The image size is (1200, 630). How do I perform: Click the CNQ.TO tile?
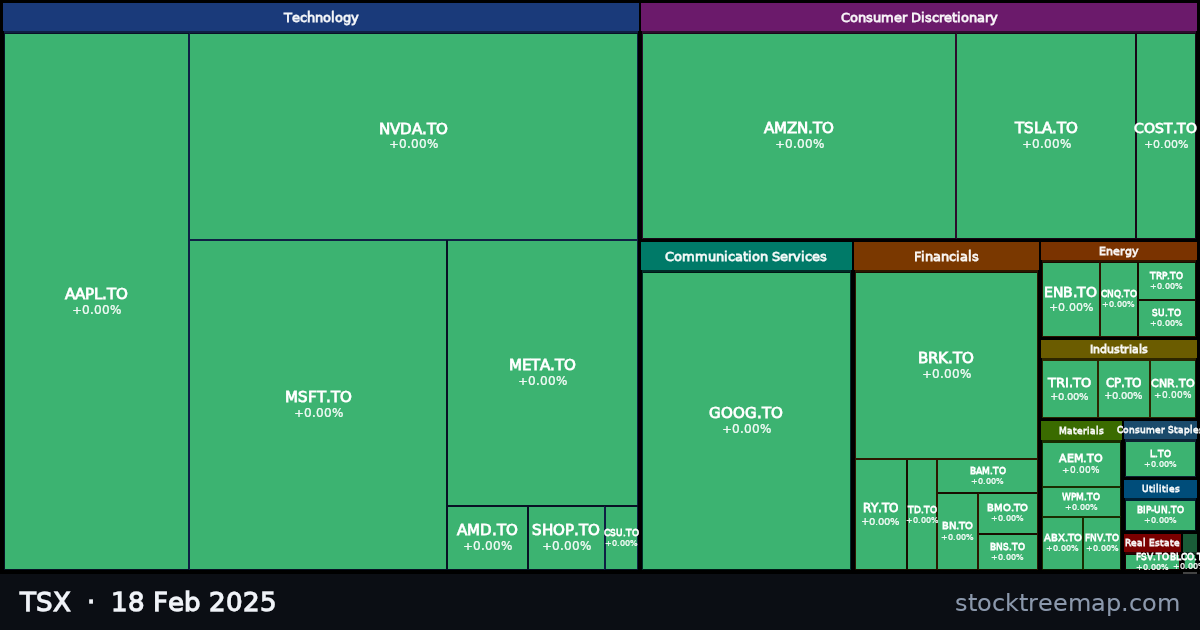[1119, 300]
